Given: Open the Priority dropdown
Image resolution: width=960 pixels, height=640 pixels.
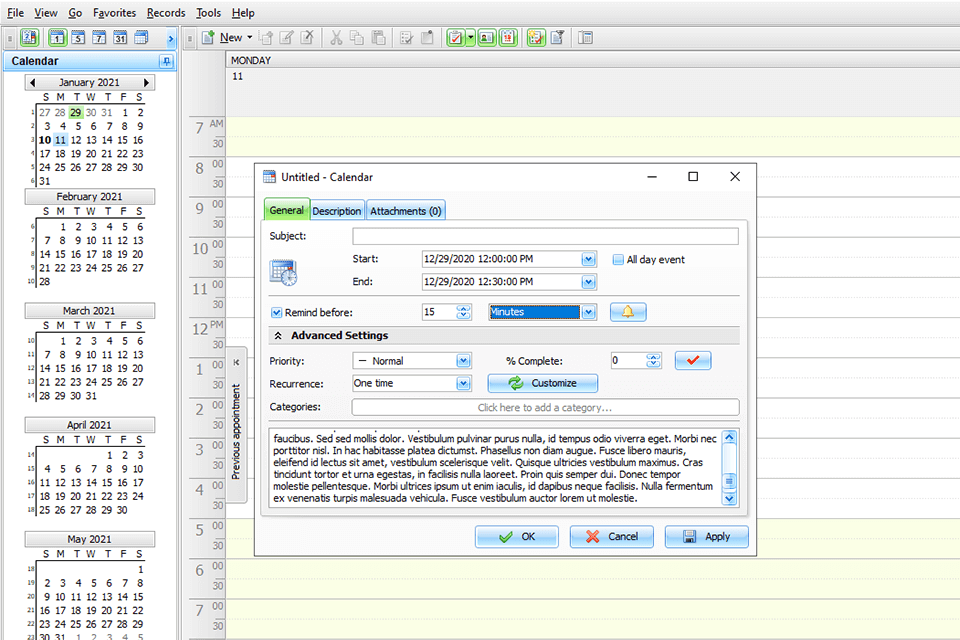Looking at the screenshot, I should (462, 360).
